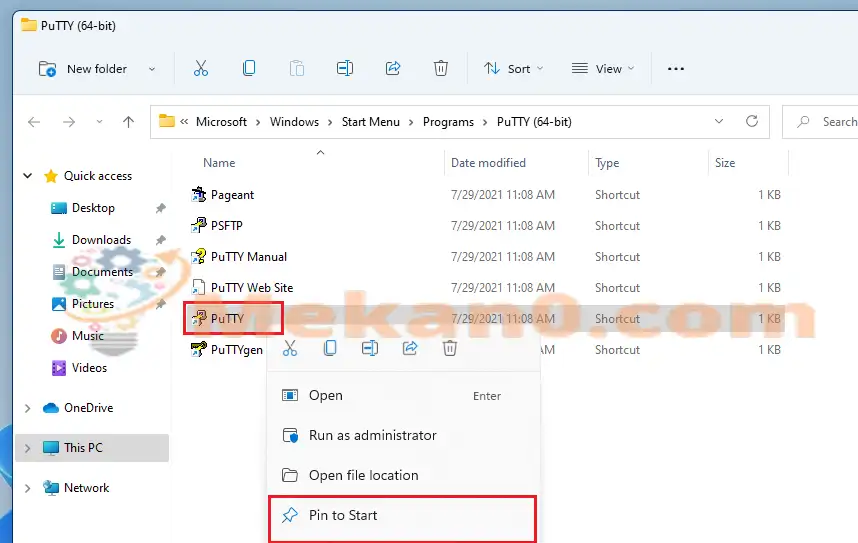Click the Rename icon in the top toolbar
Image resolution: width=858 pixels, height=543 pixels.
(x=345, y=68)
